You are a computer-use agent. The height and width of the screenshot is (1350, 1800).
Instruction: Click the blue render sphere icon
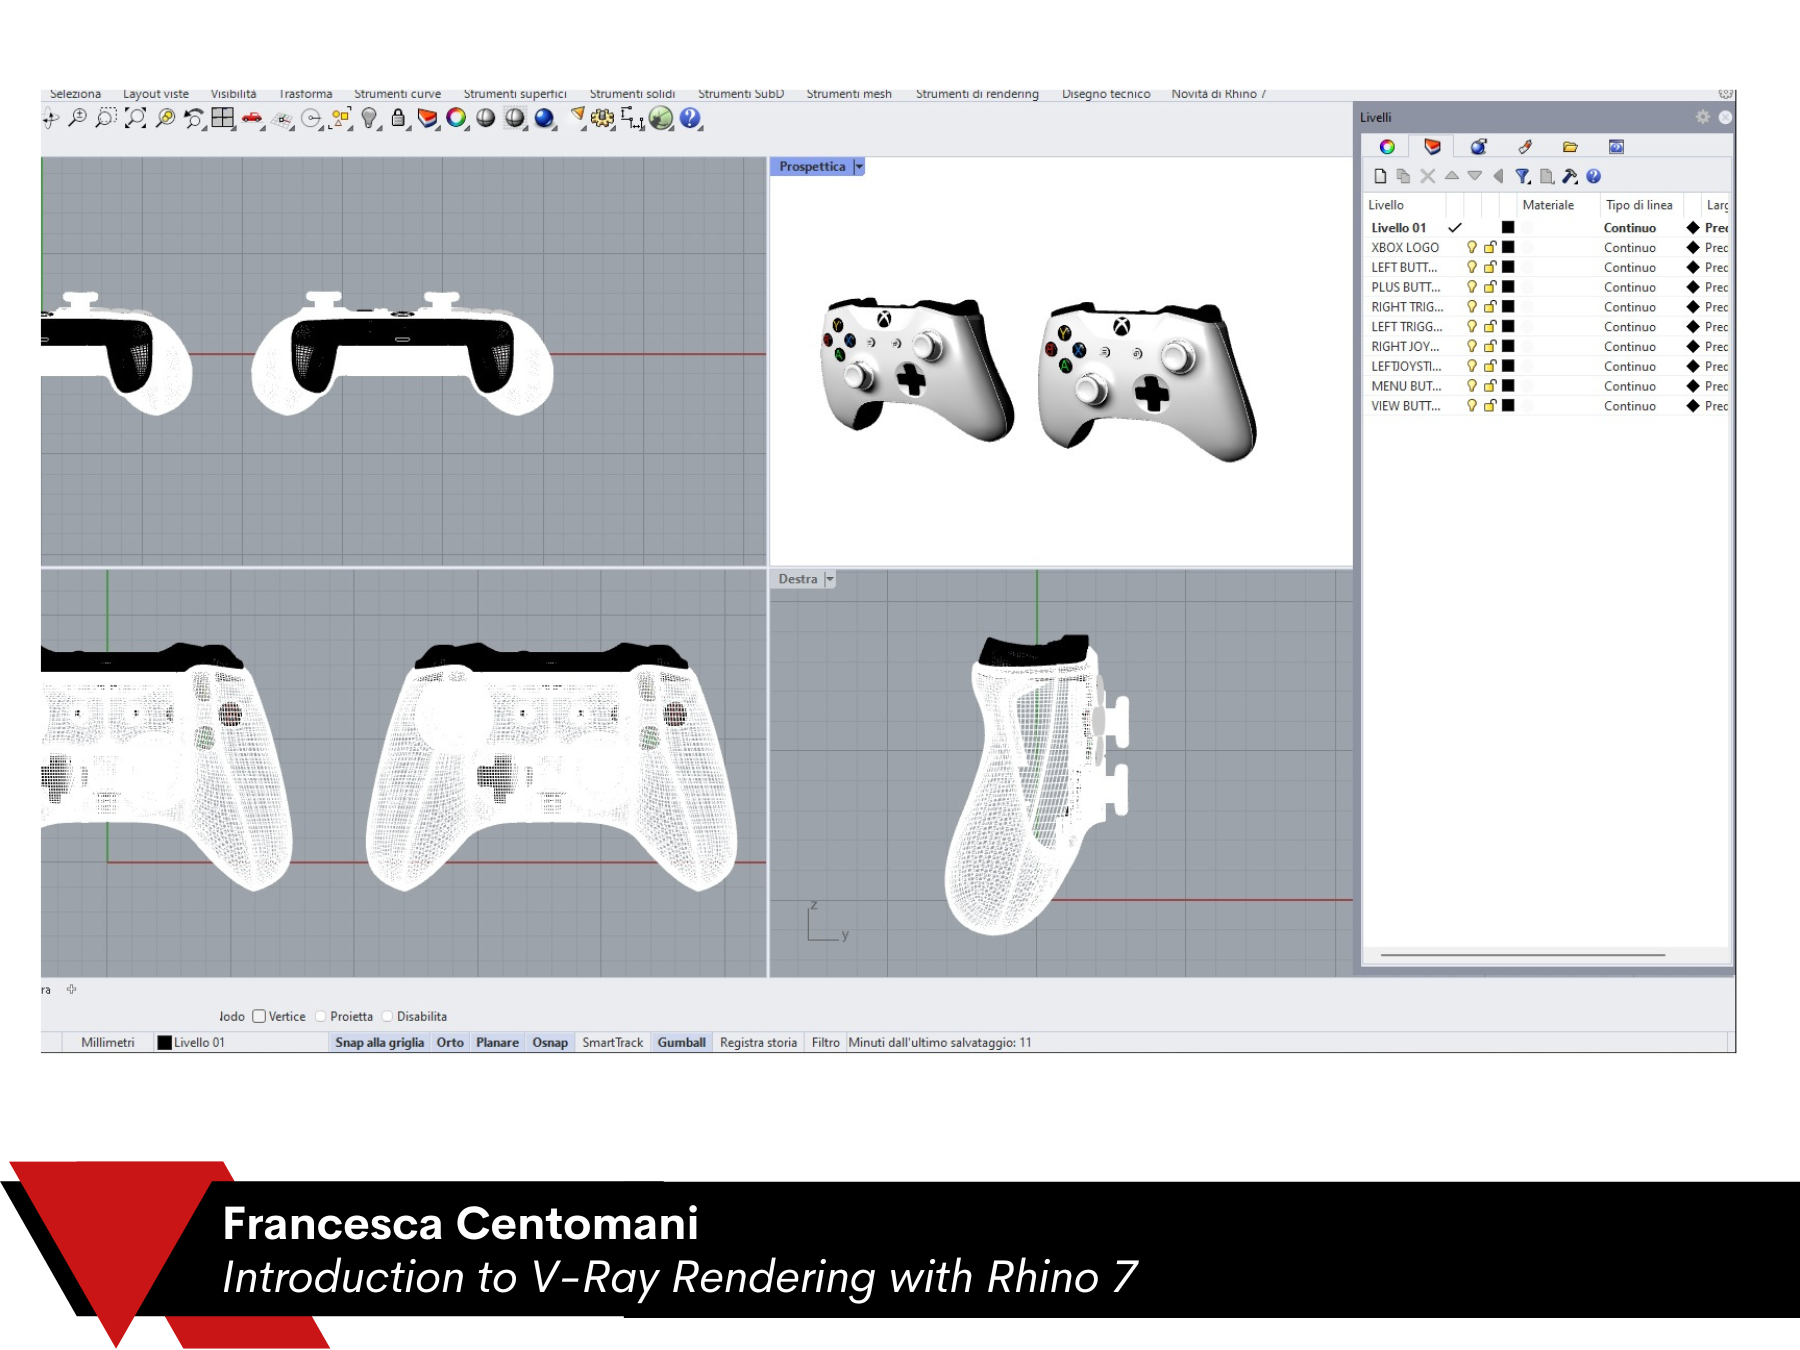(544, 118)
